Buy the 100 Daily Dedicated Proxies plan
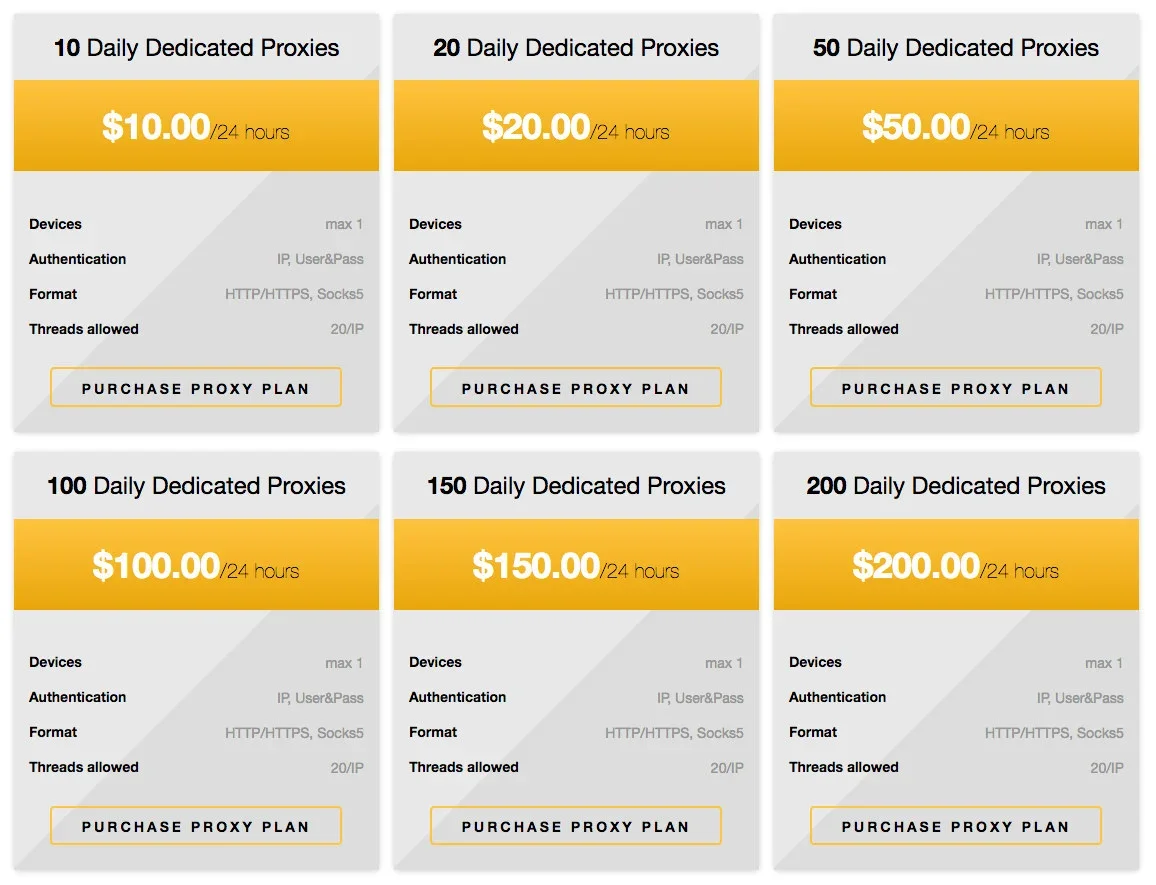The image size is (1156, 885). 196,826
